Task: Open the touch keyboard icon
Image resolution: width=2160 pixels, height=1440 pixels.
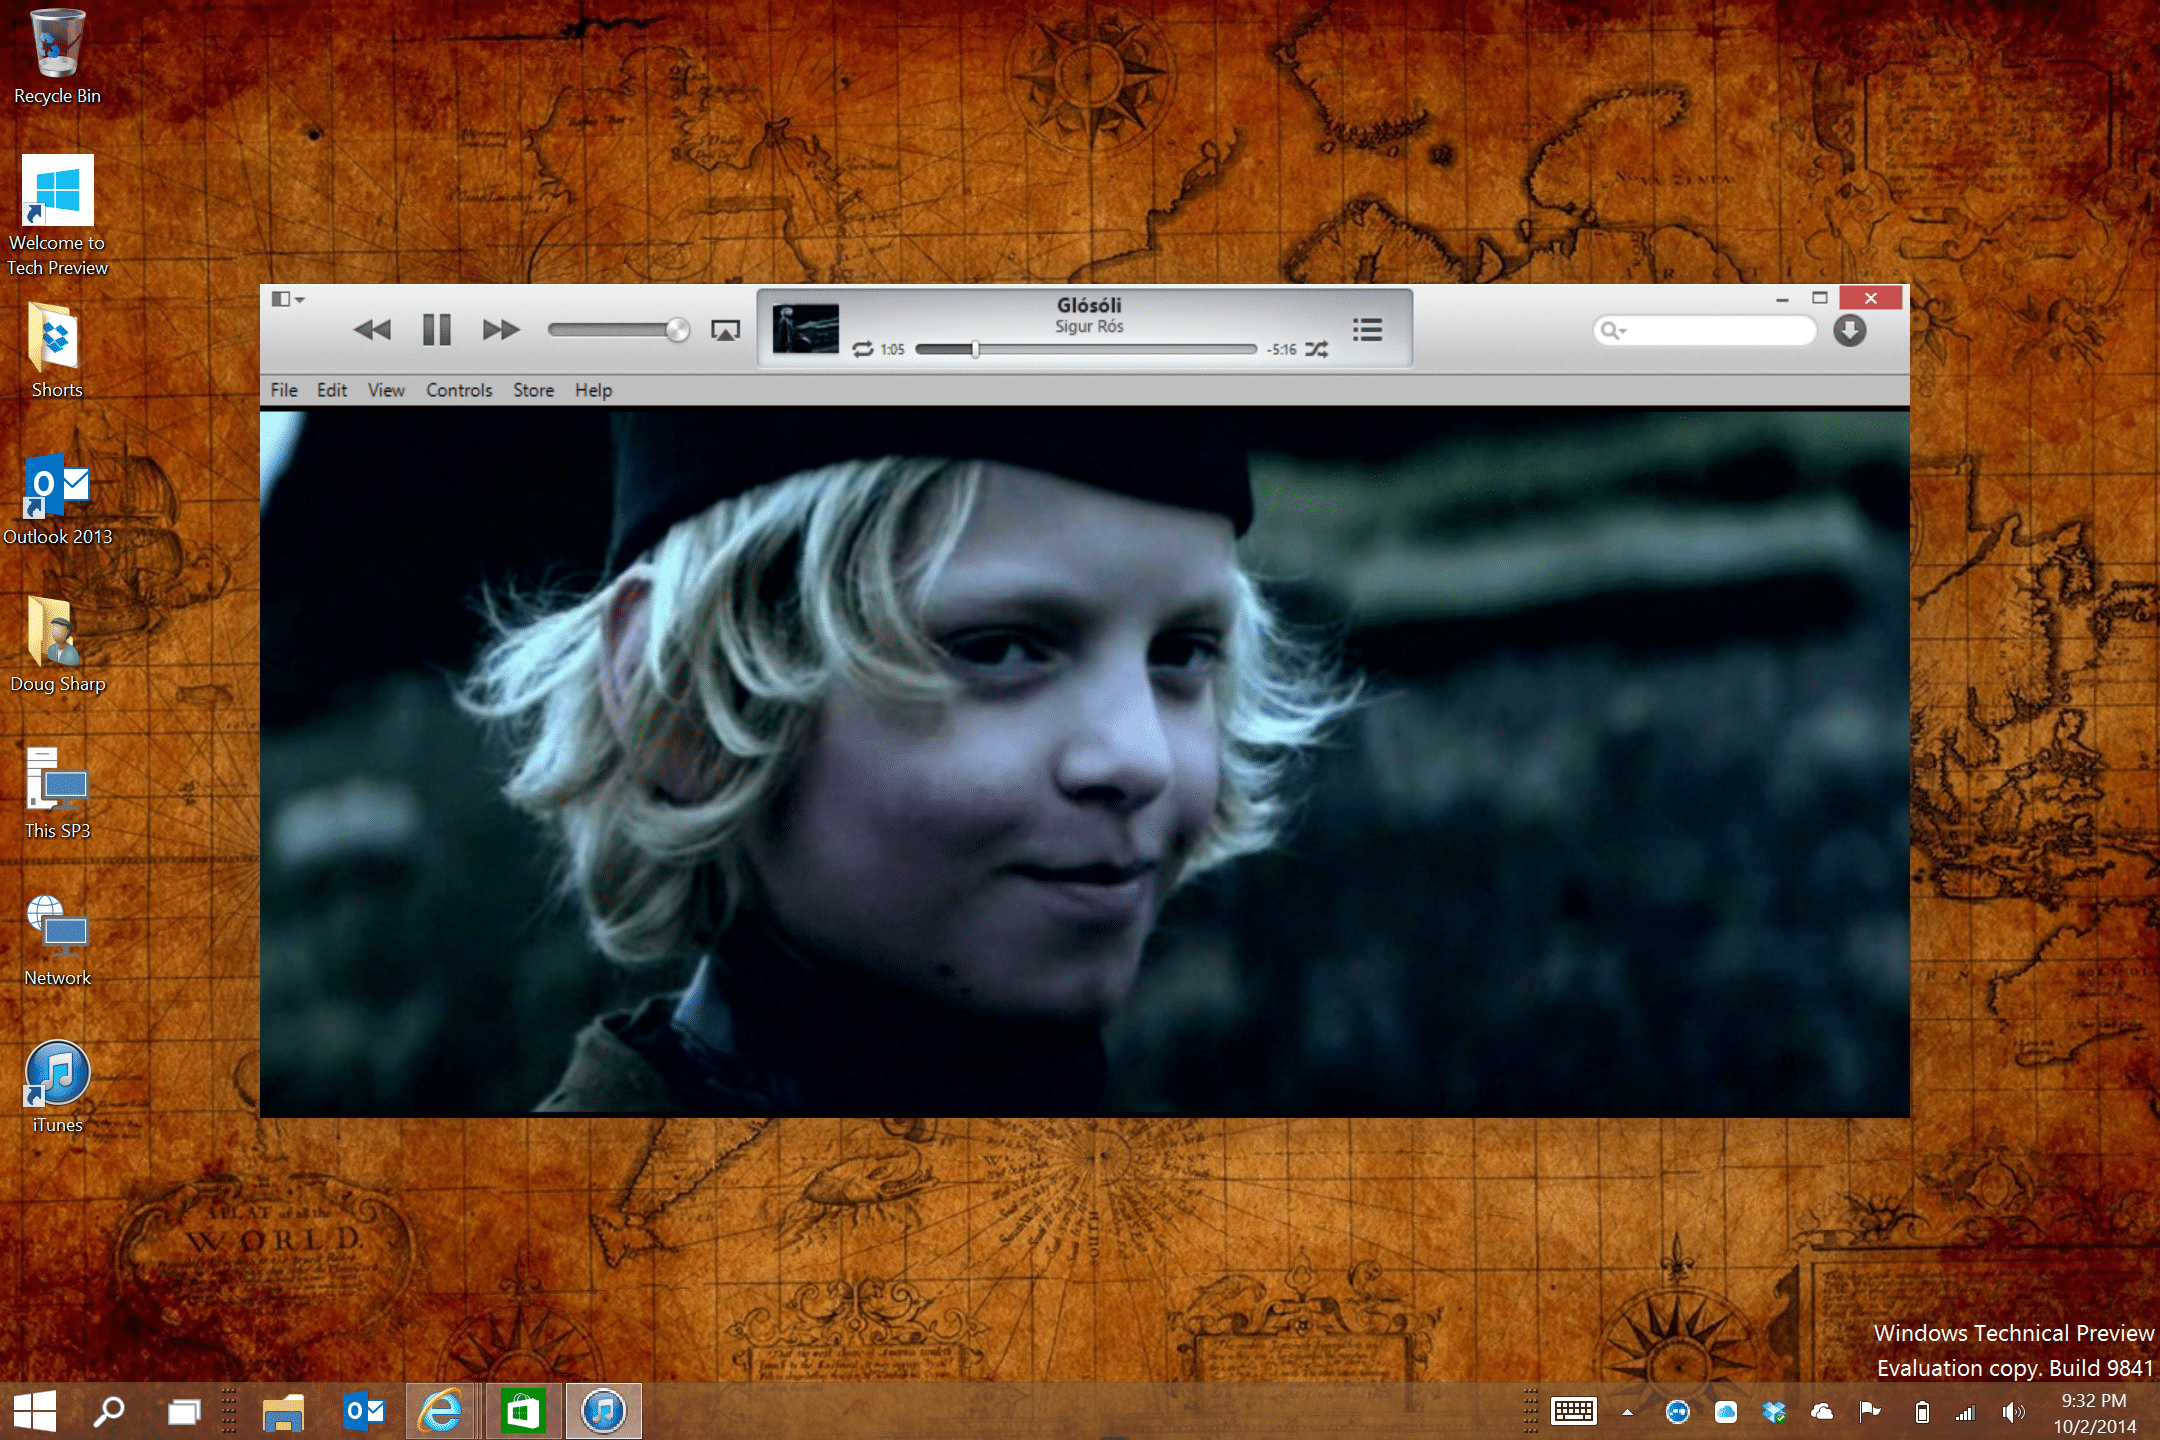Action: [x=1574, y=1411]
